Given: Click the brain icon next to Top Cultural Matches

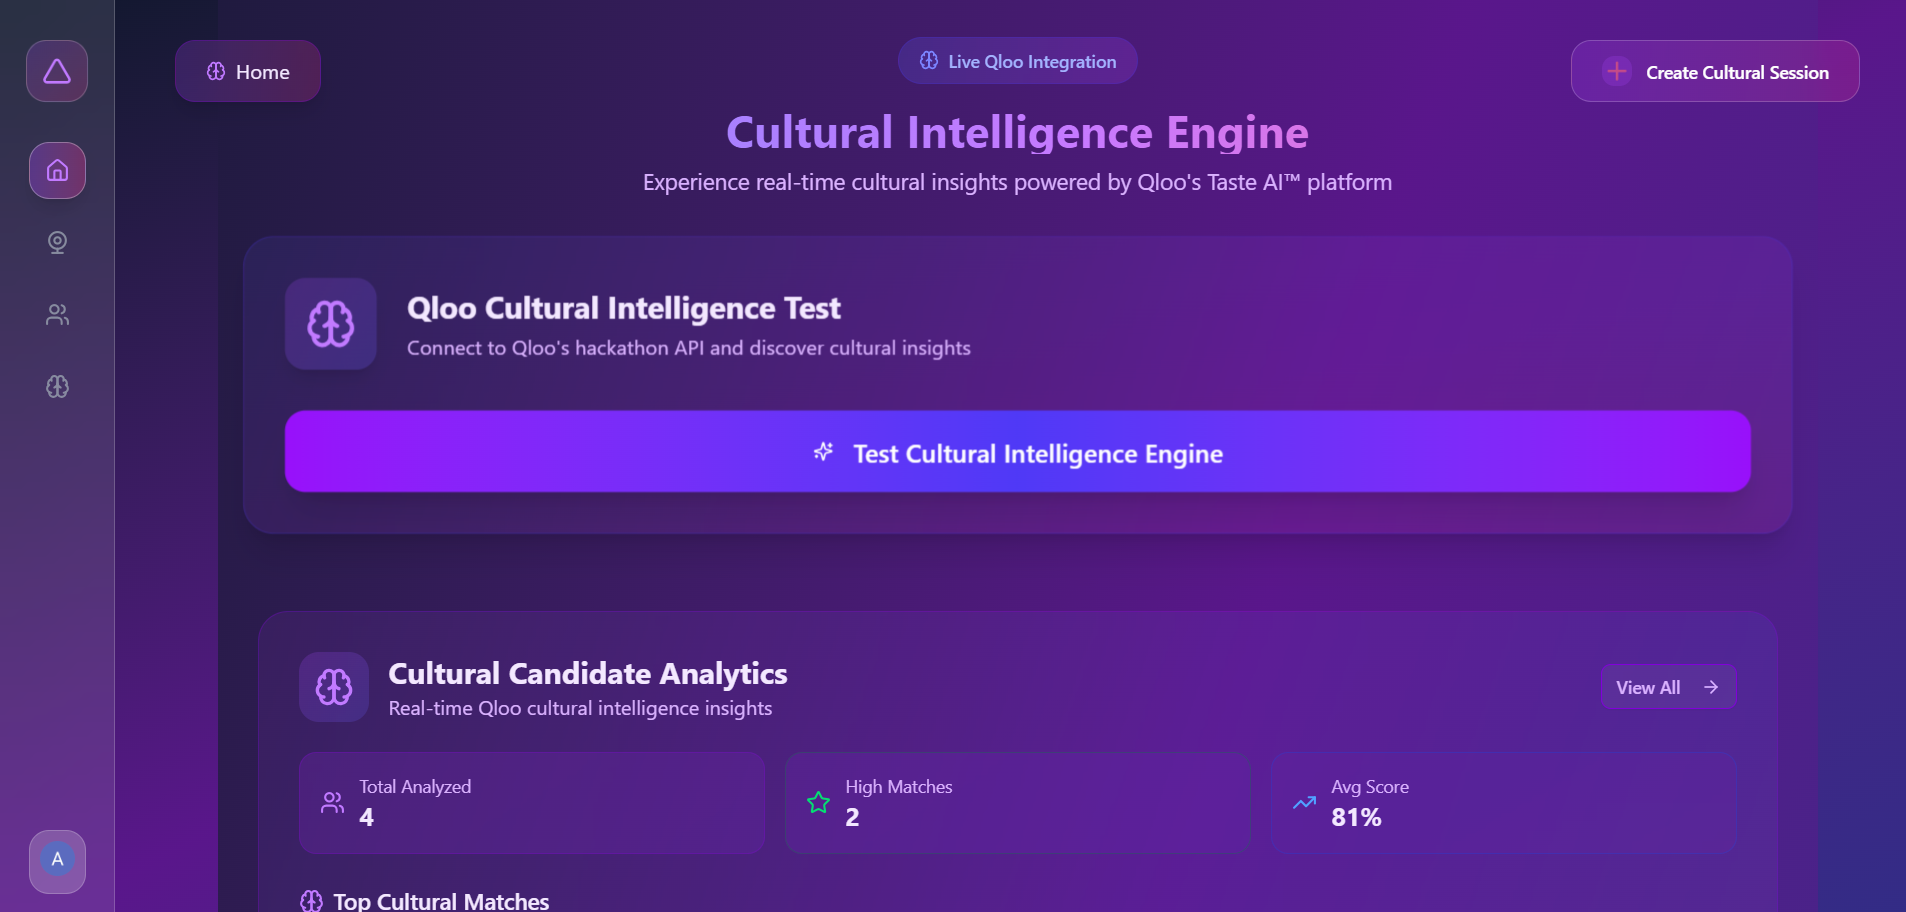Looking at the screenshot, I should click(x=312, y=901).
